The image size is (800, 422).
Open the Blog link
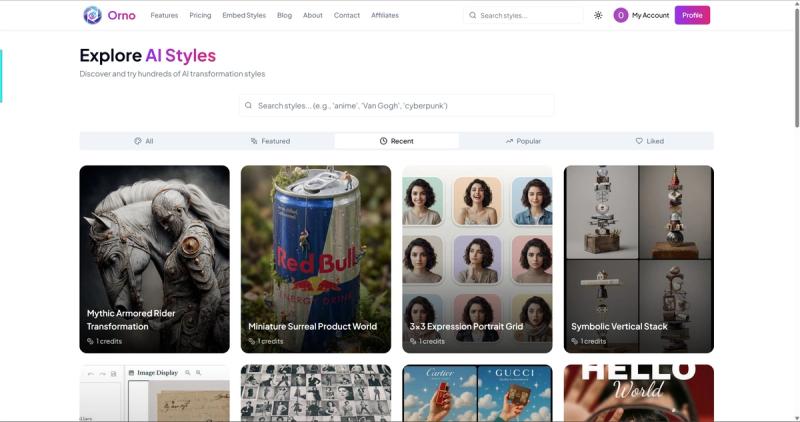(284, 15)
